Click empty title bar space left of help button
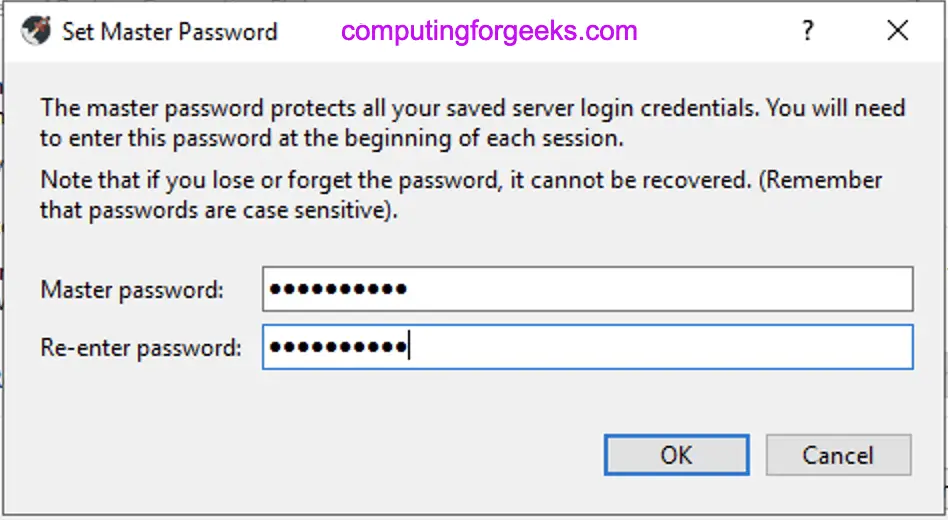Viewport: 948px width, 520px height. click(716, 31)
